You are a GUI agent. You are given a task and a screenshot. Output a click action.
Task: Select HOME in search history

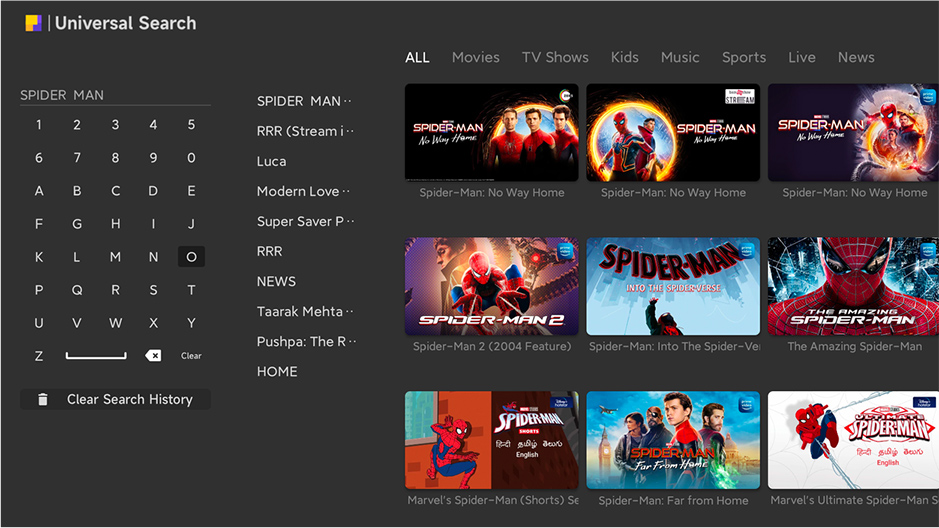click(x=277, y=372)
